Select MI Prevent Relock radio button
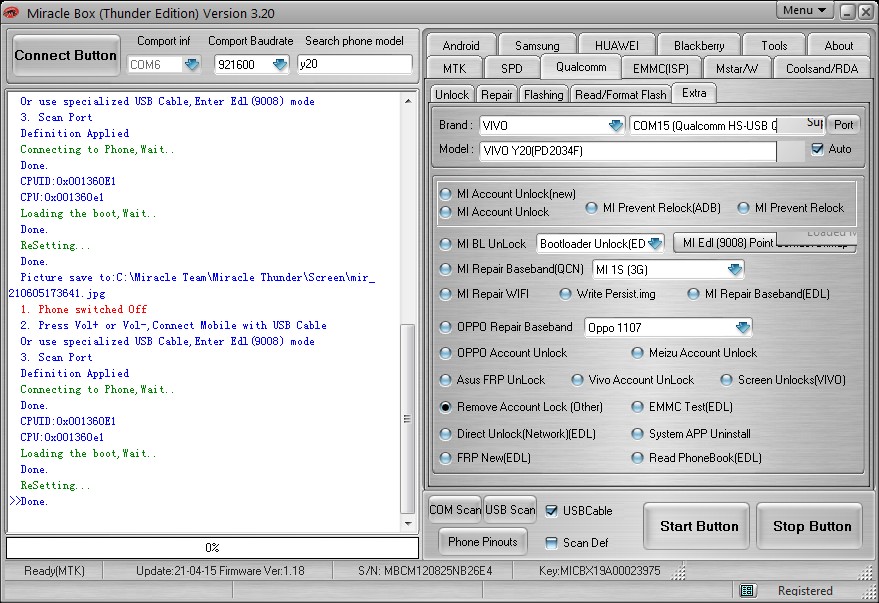879x603 pixels. (x=743, y=208)
